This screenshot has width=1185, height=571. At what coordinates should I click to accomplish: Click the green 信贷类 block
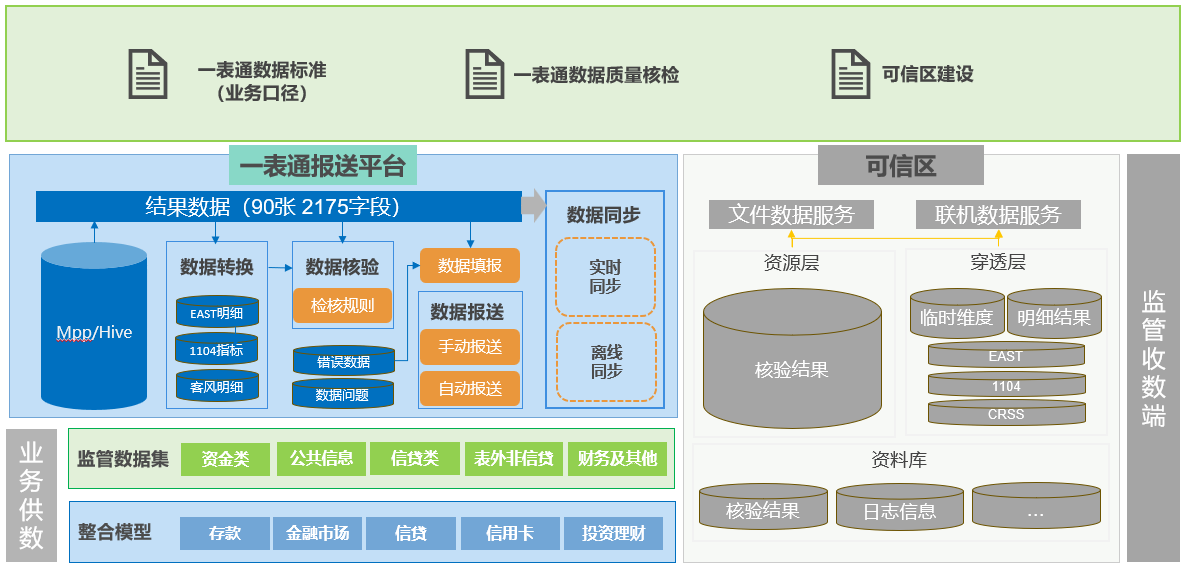tap(415, 459)
